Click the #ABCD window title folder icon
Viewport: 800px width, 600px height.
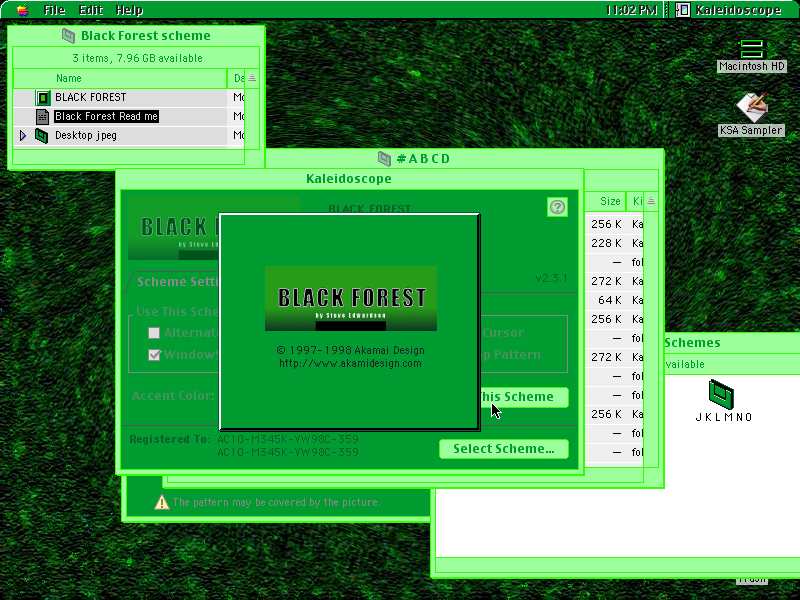(x=384, y=159)
